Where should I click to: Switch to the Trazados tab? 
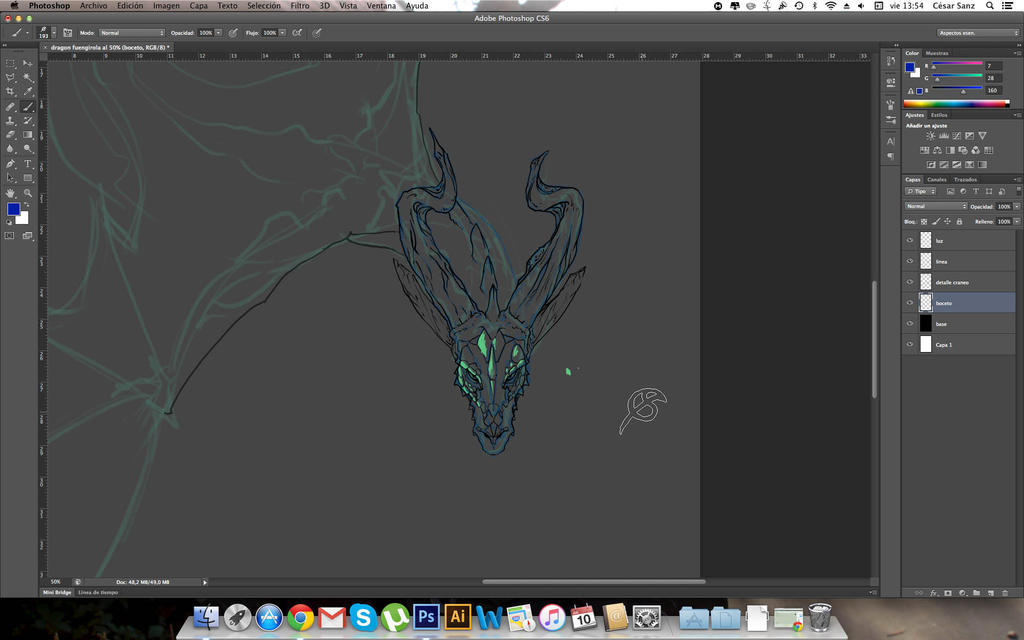(x=965, y=180)
